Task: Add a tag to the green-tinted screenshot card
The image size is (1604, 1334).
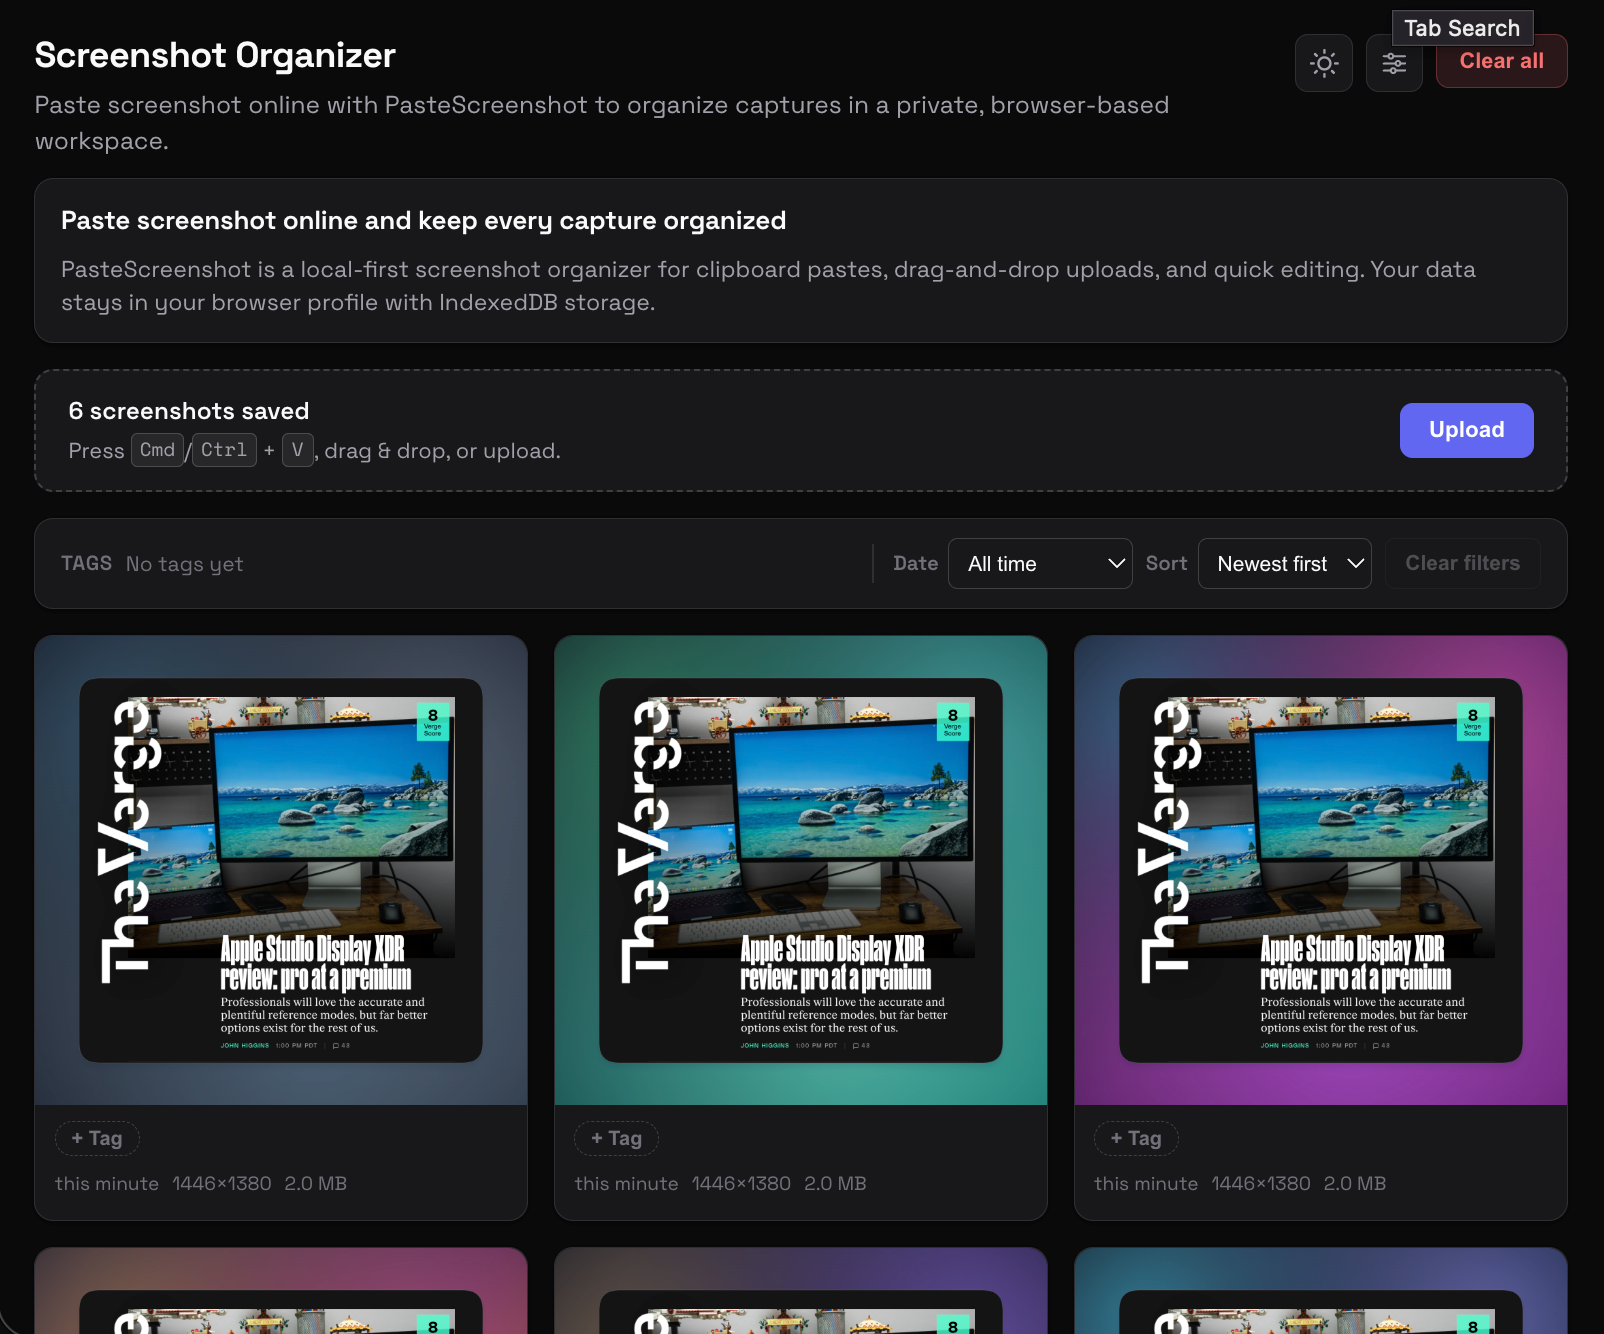Action: (x=616, y=1138)
